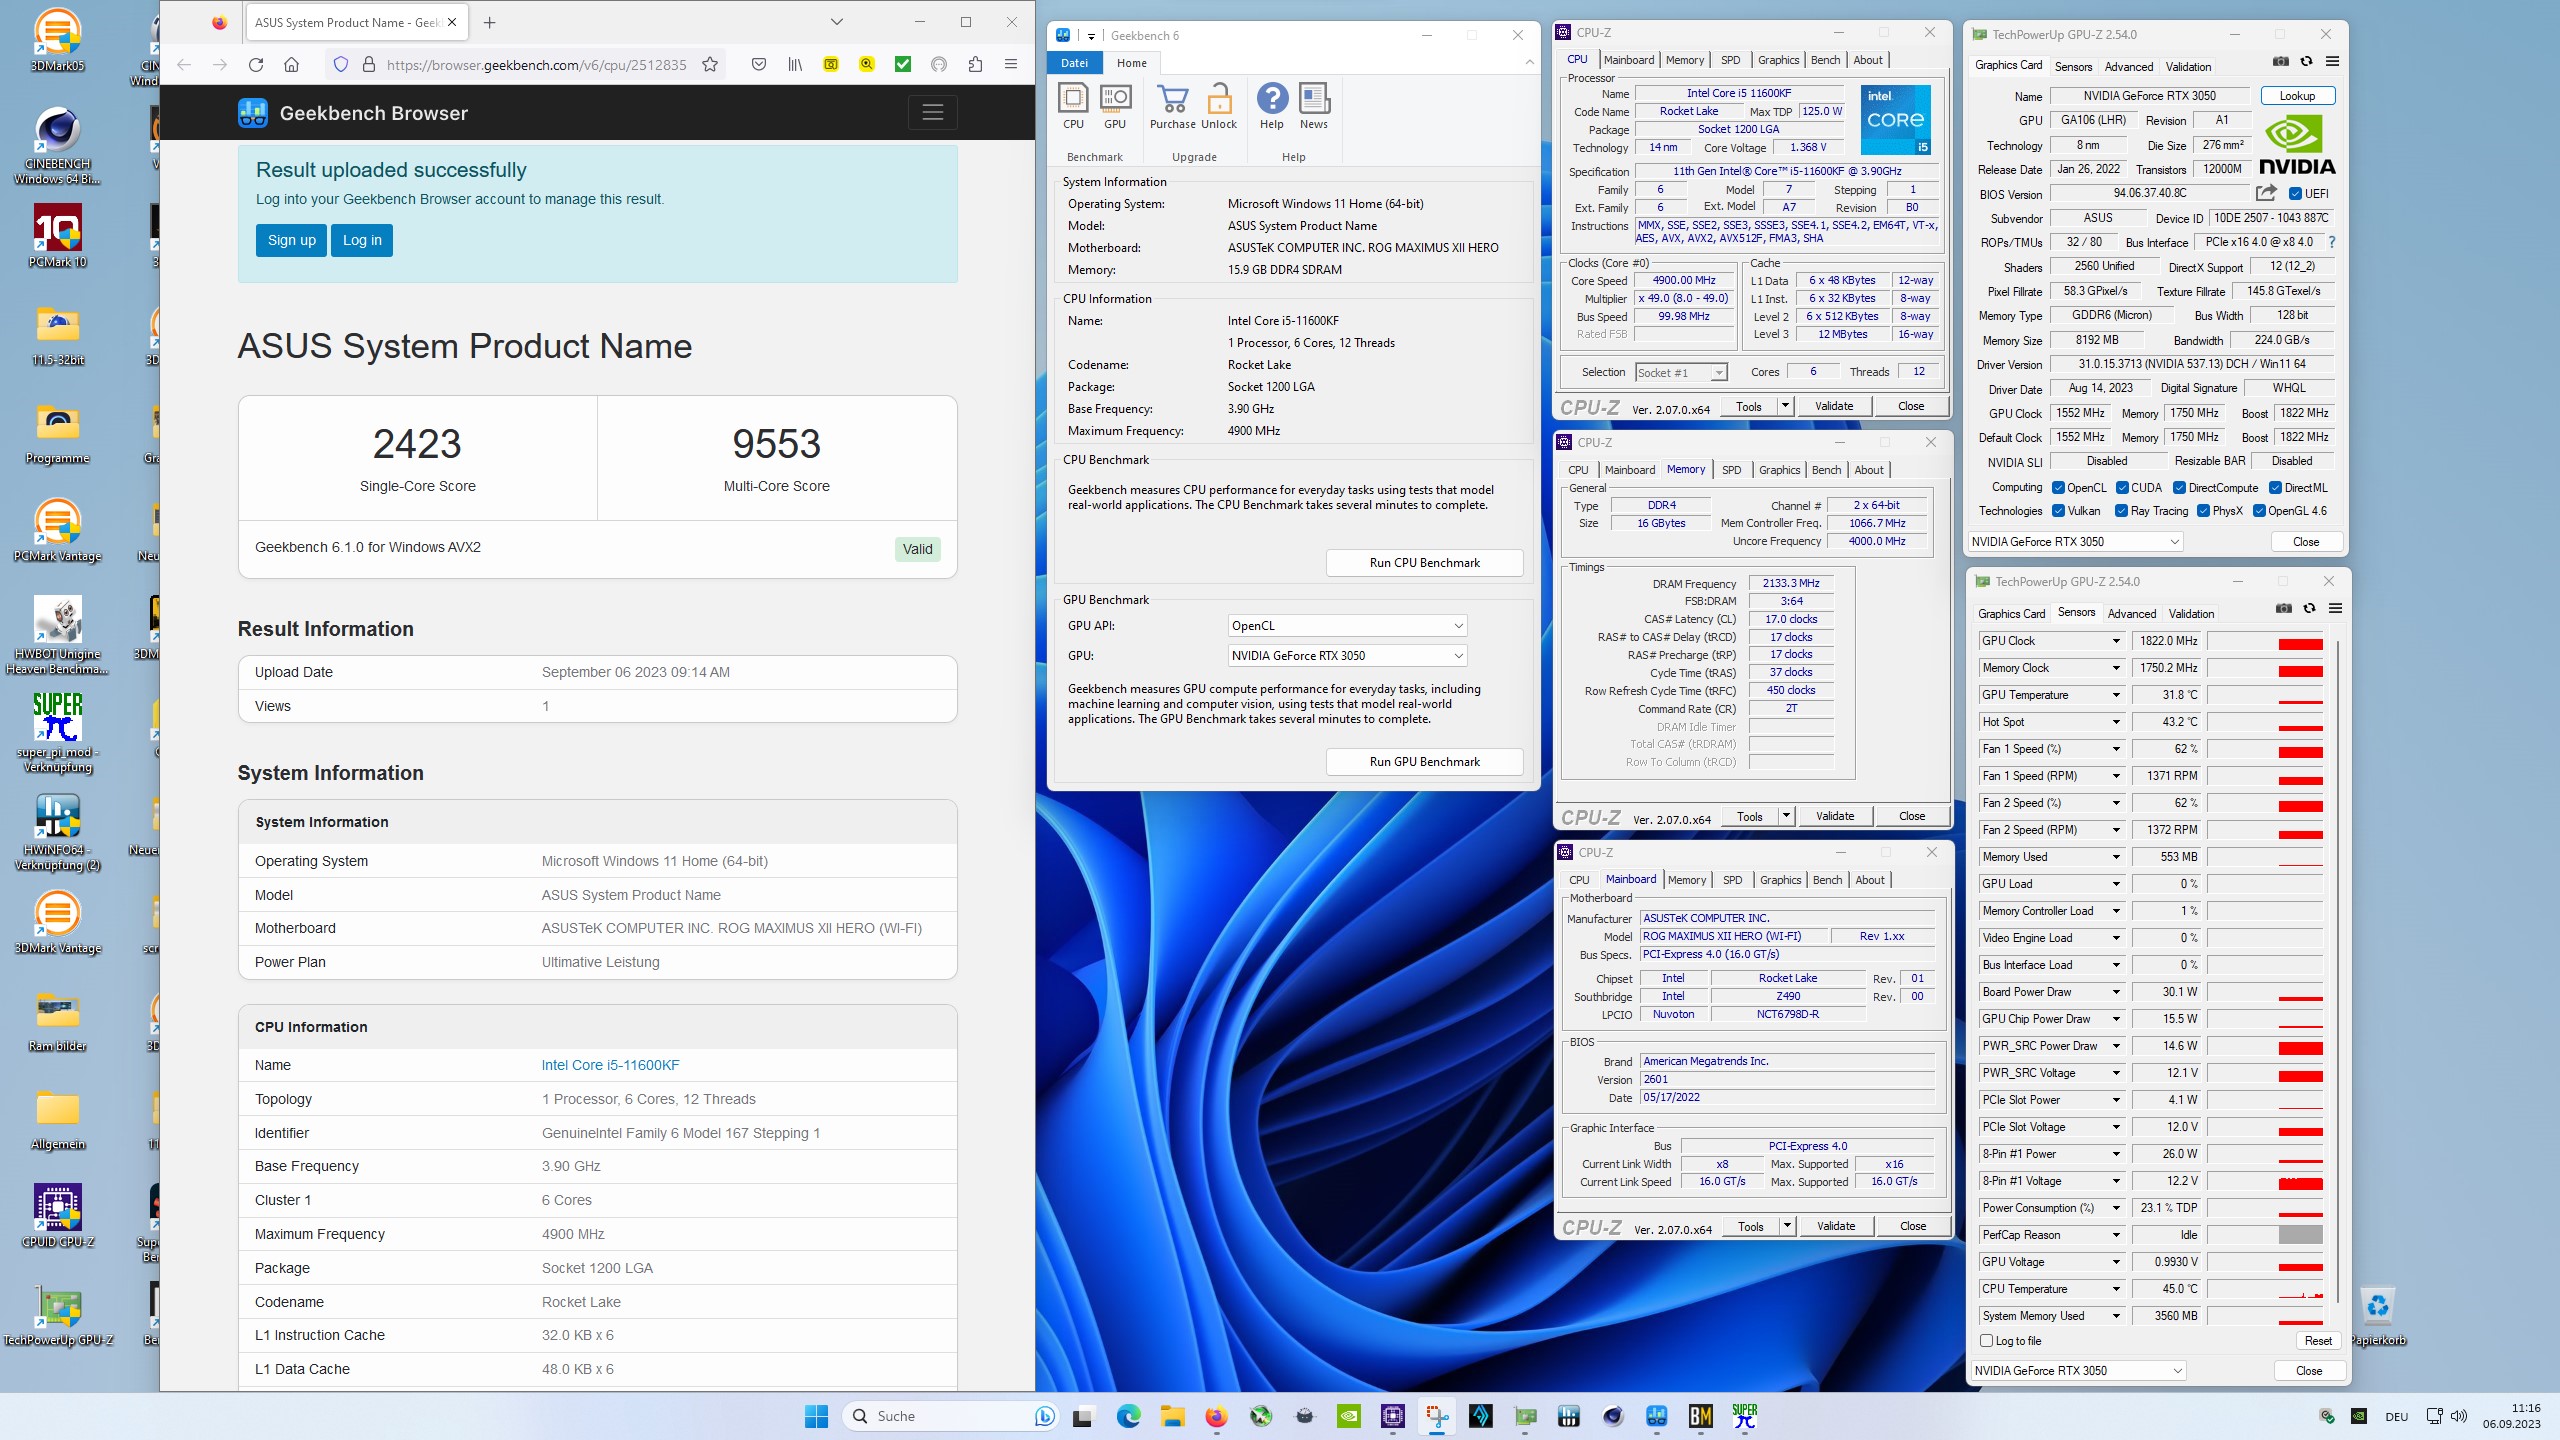Open File Explorer from the taskbar
The width and height of the screenshot is (2560, 1440).
1172,1416
